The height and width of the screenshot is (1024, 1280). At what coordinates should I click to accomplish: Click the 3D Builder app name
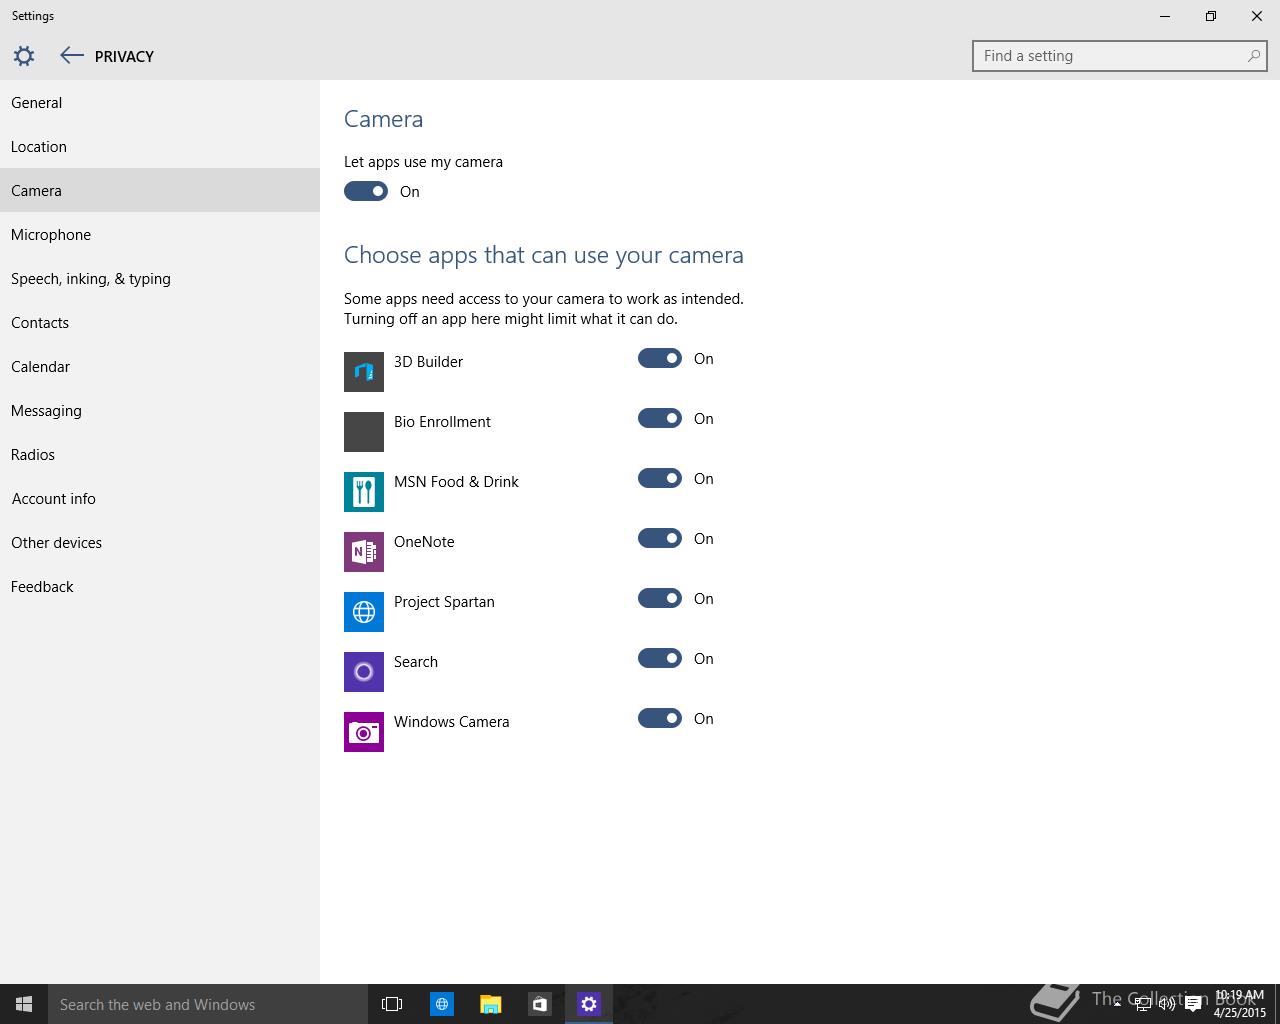coord(428,362)
